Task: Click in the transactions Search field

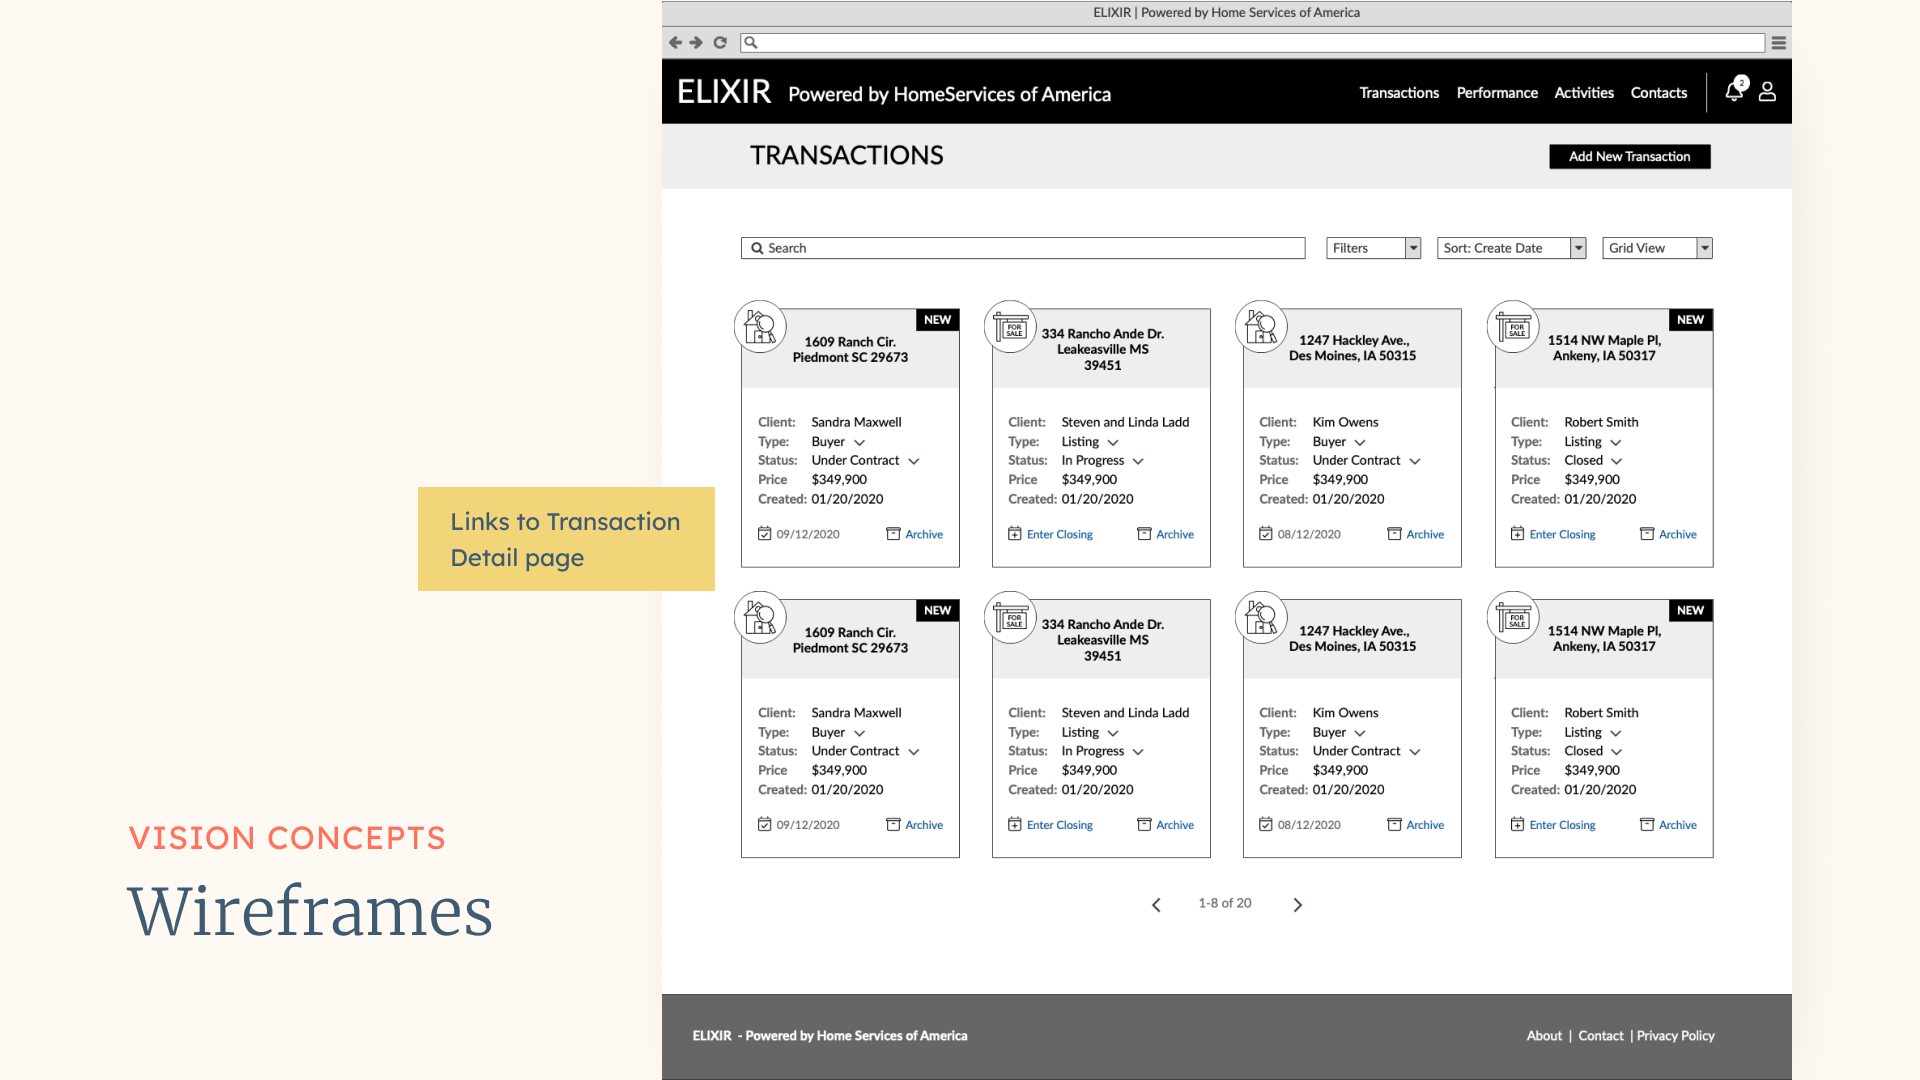Action: 1022,248
